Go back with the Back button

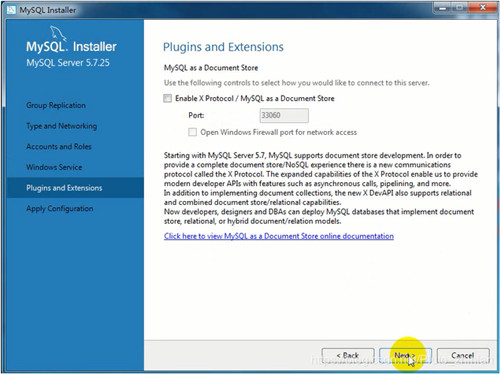[348, 356]
